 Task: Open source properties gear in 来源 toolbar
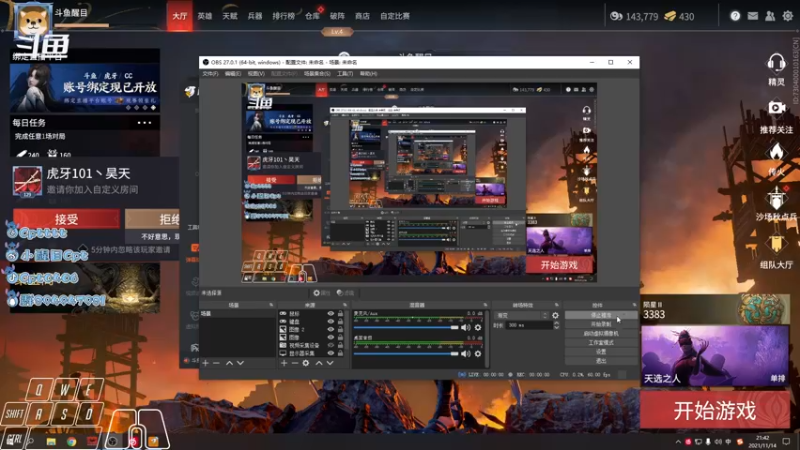306,363
